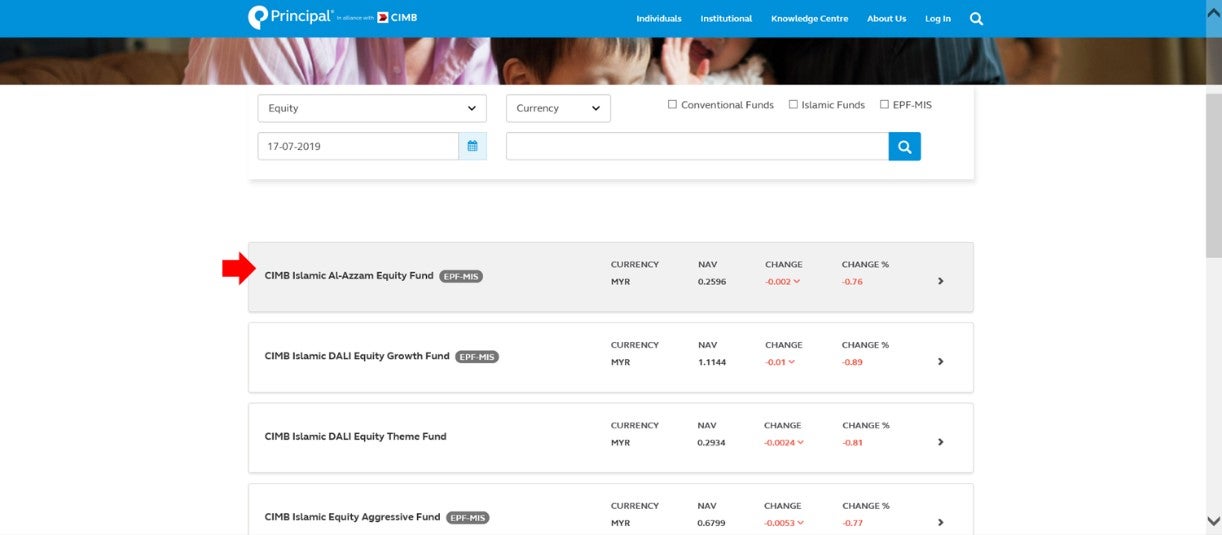This screenshot has width=1222, height=535.
Task: Open the header search magnifier icon
Action: 977,18
